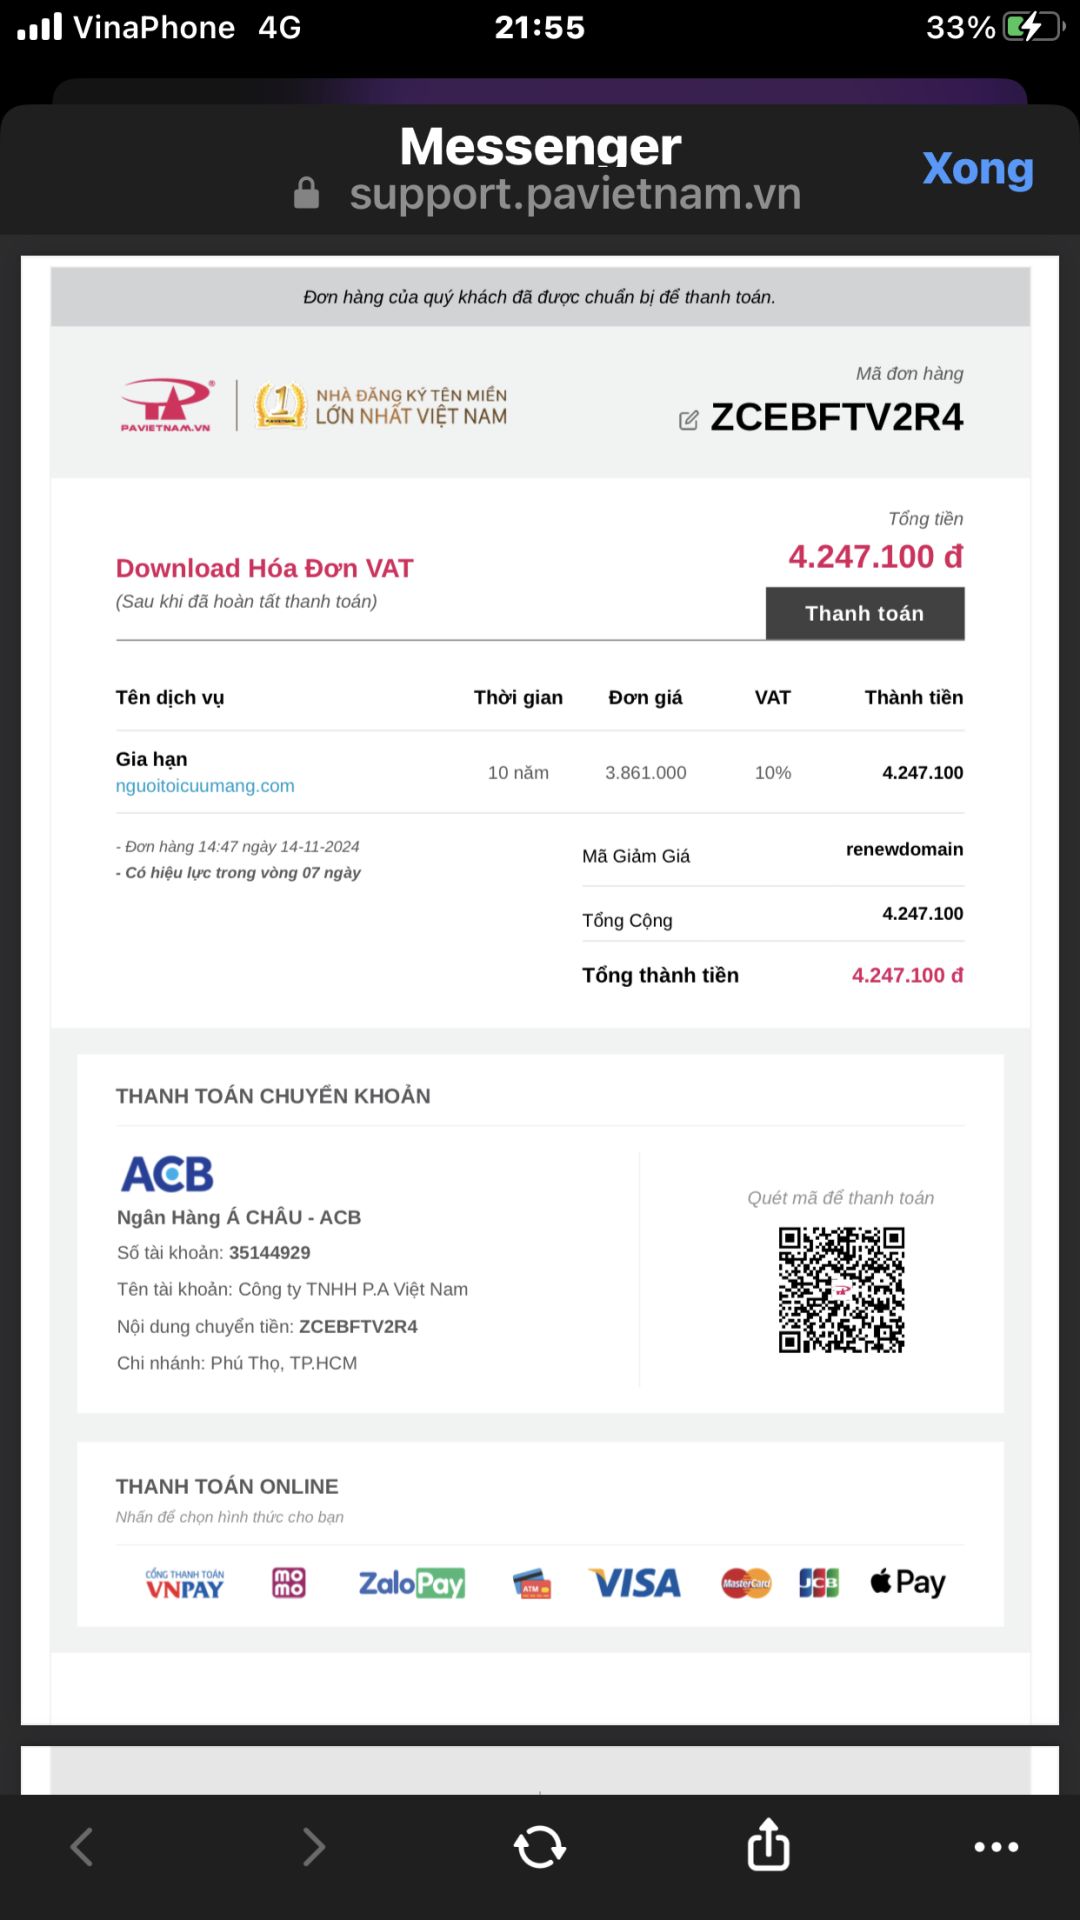Open the nguoitoicuumang.com domain link
The width and height of the screenshot is (1080, 1920).
(205, 786)
